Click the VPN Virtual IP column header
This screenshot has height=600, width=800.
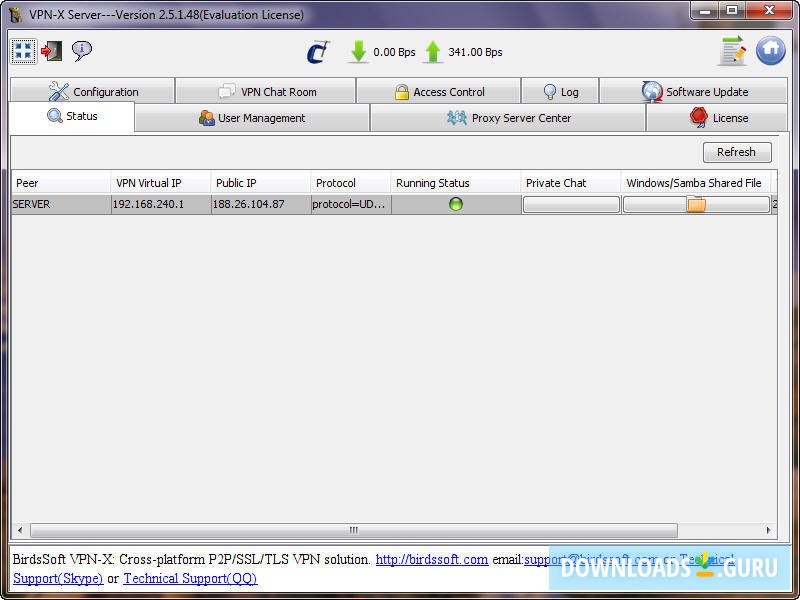point(161,183)
